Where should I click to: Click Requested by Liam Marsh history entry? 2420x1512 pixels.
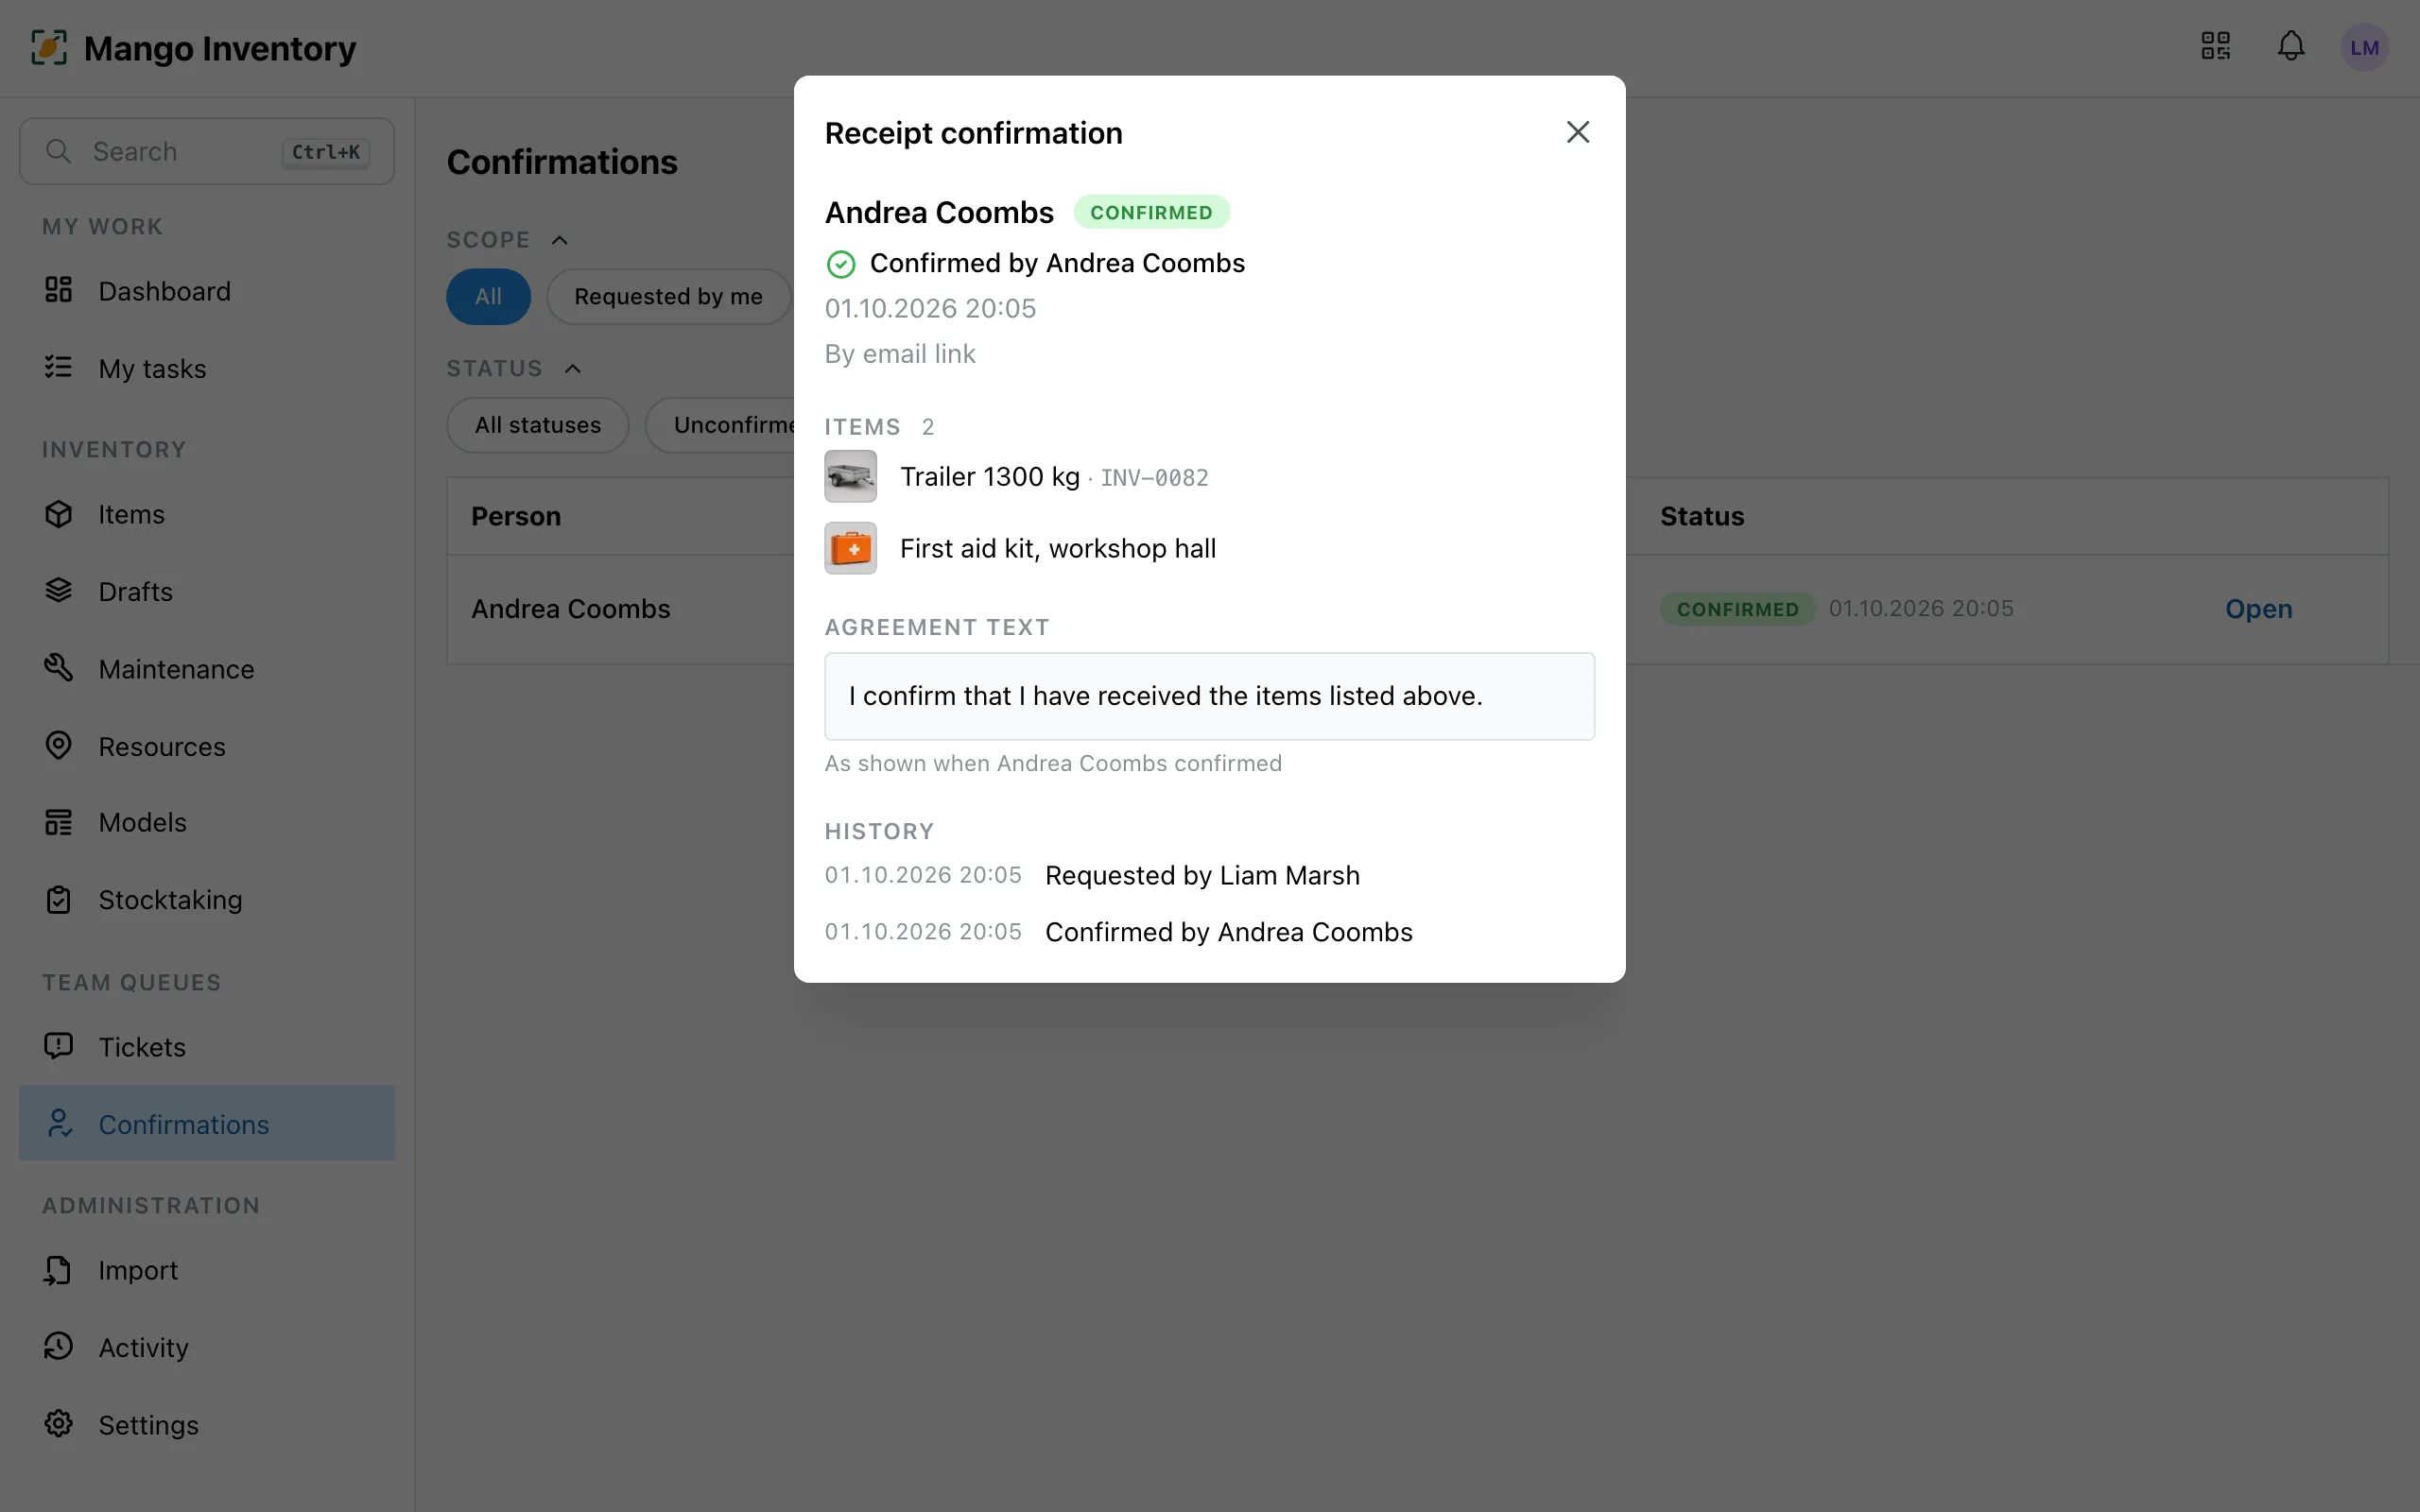[x=1202, y=875]
